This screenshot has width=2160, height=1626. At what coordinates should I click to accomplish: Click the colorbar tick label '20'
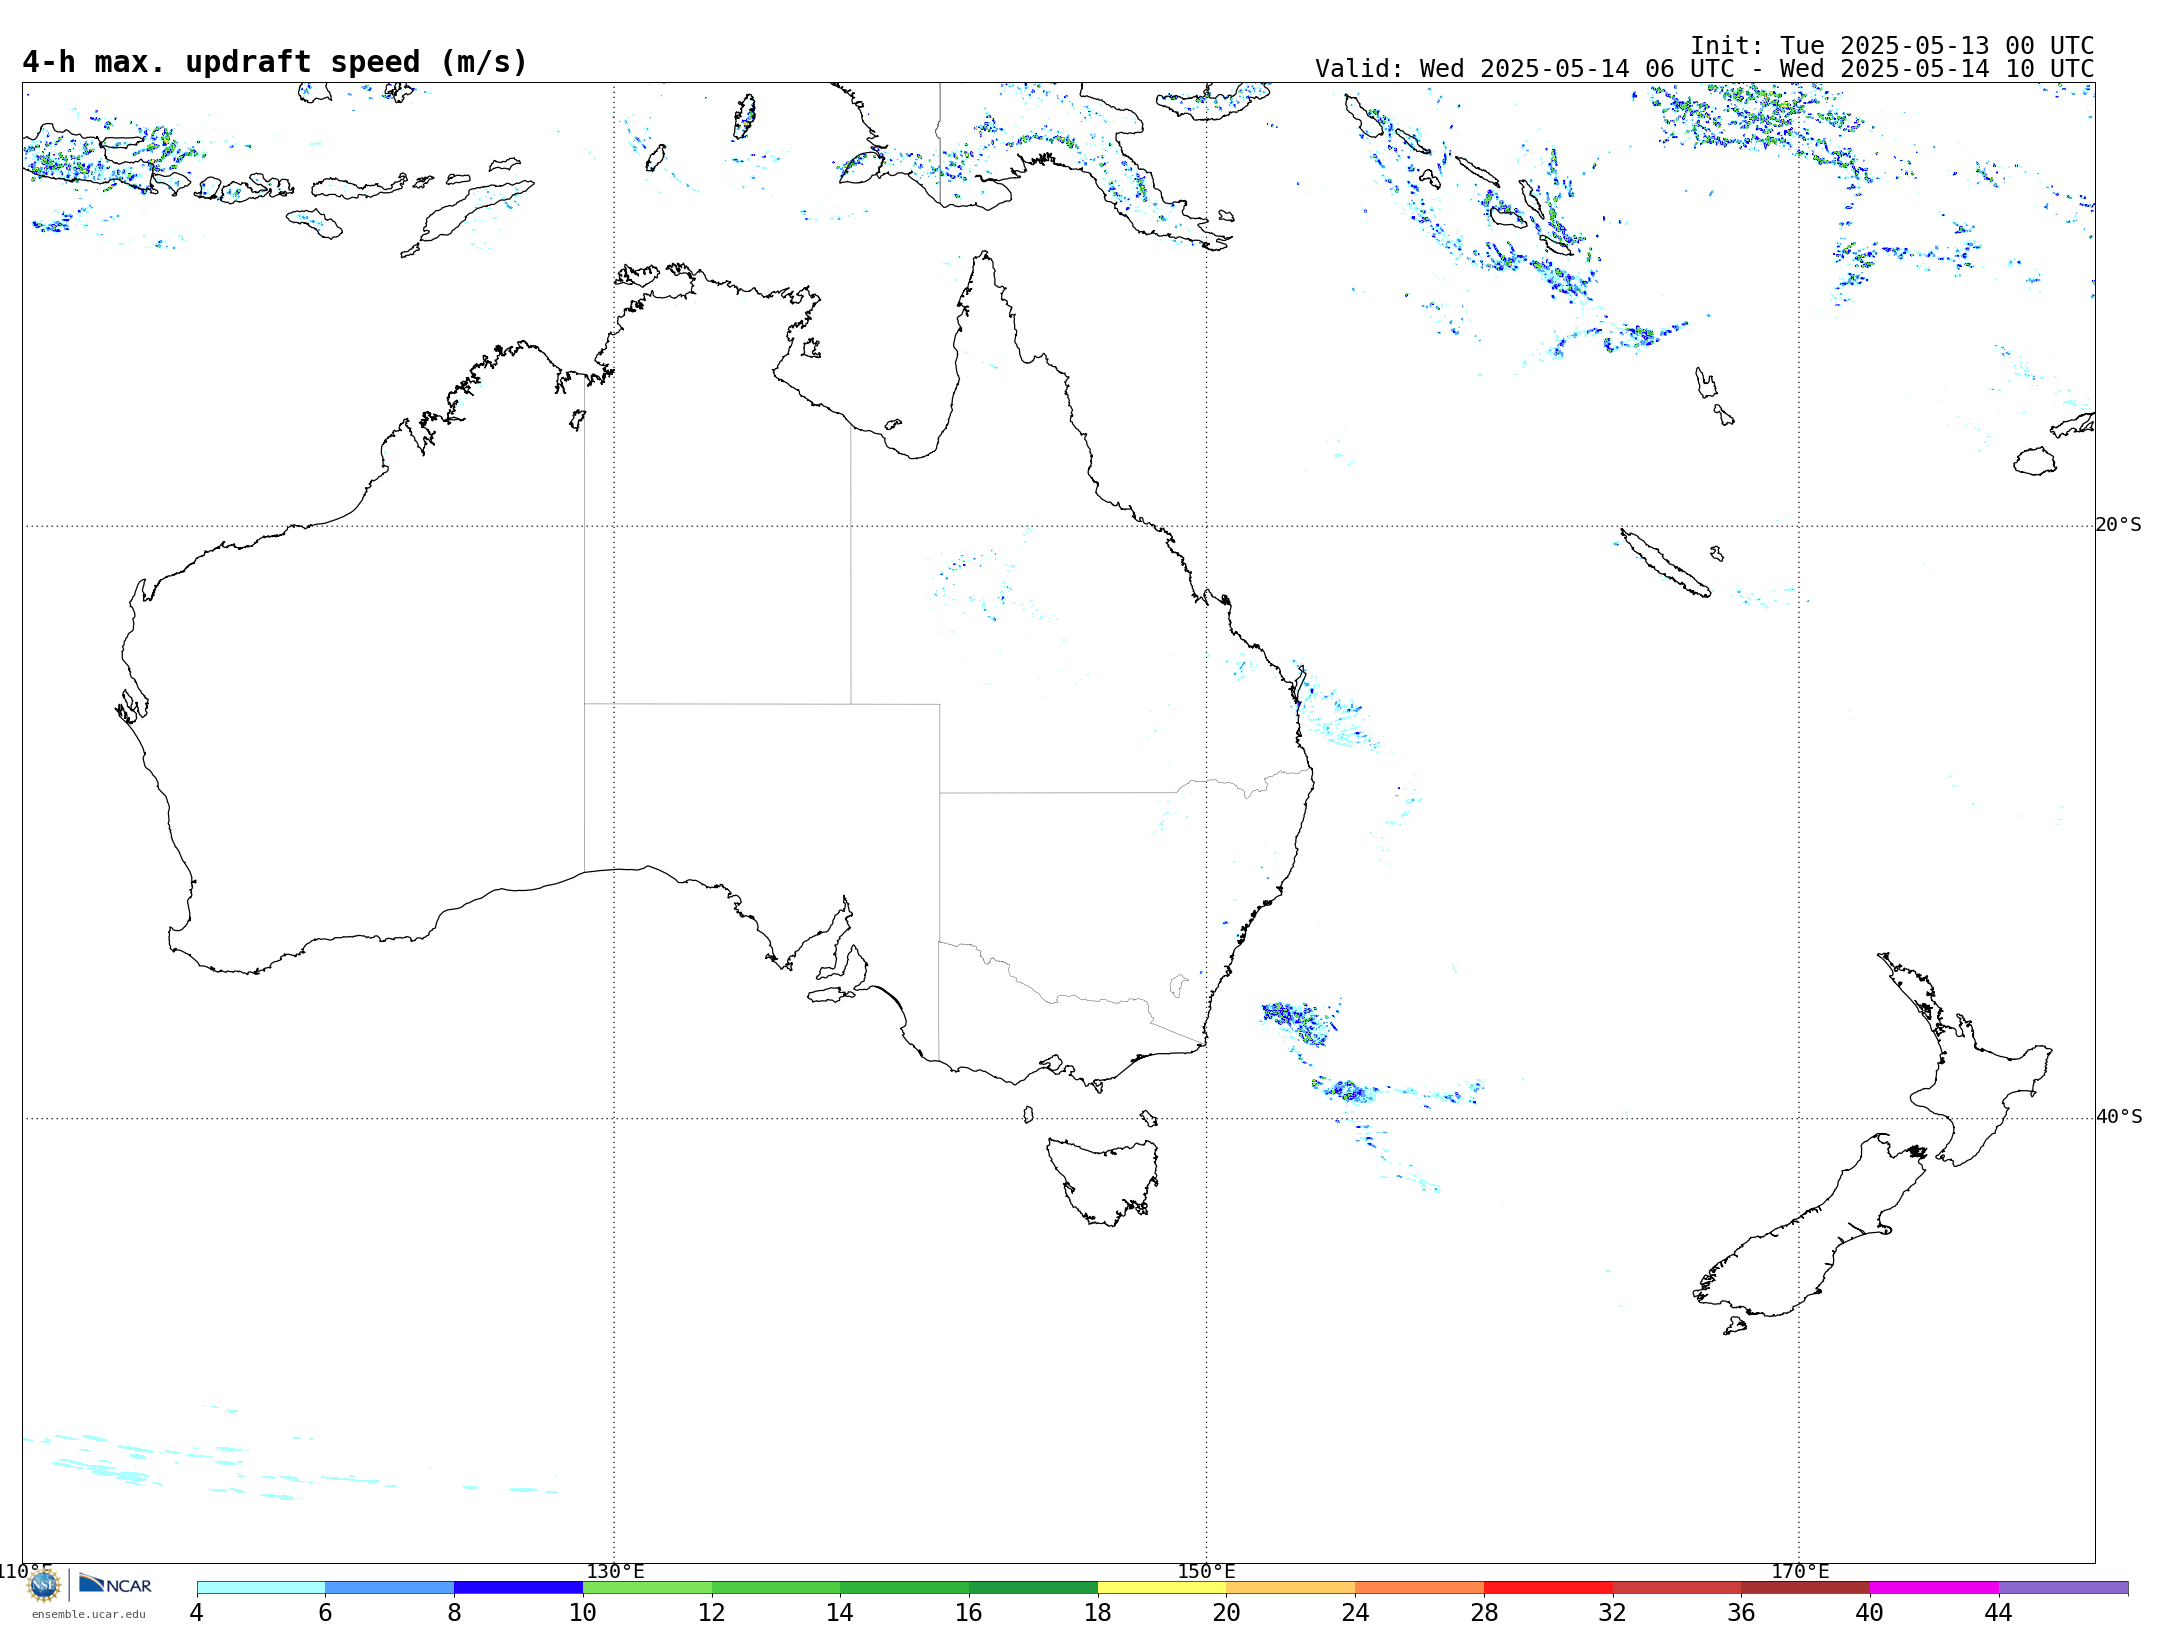click(x=1226, y=1612)
